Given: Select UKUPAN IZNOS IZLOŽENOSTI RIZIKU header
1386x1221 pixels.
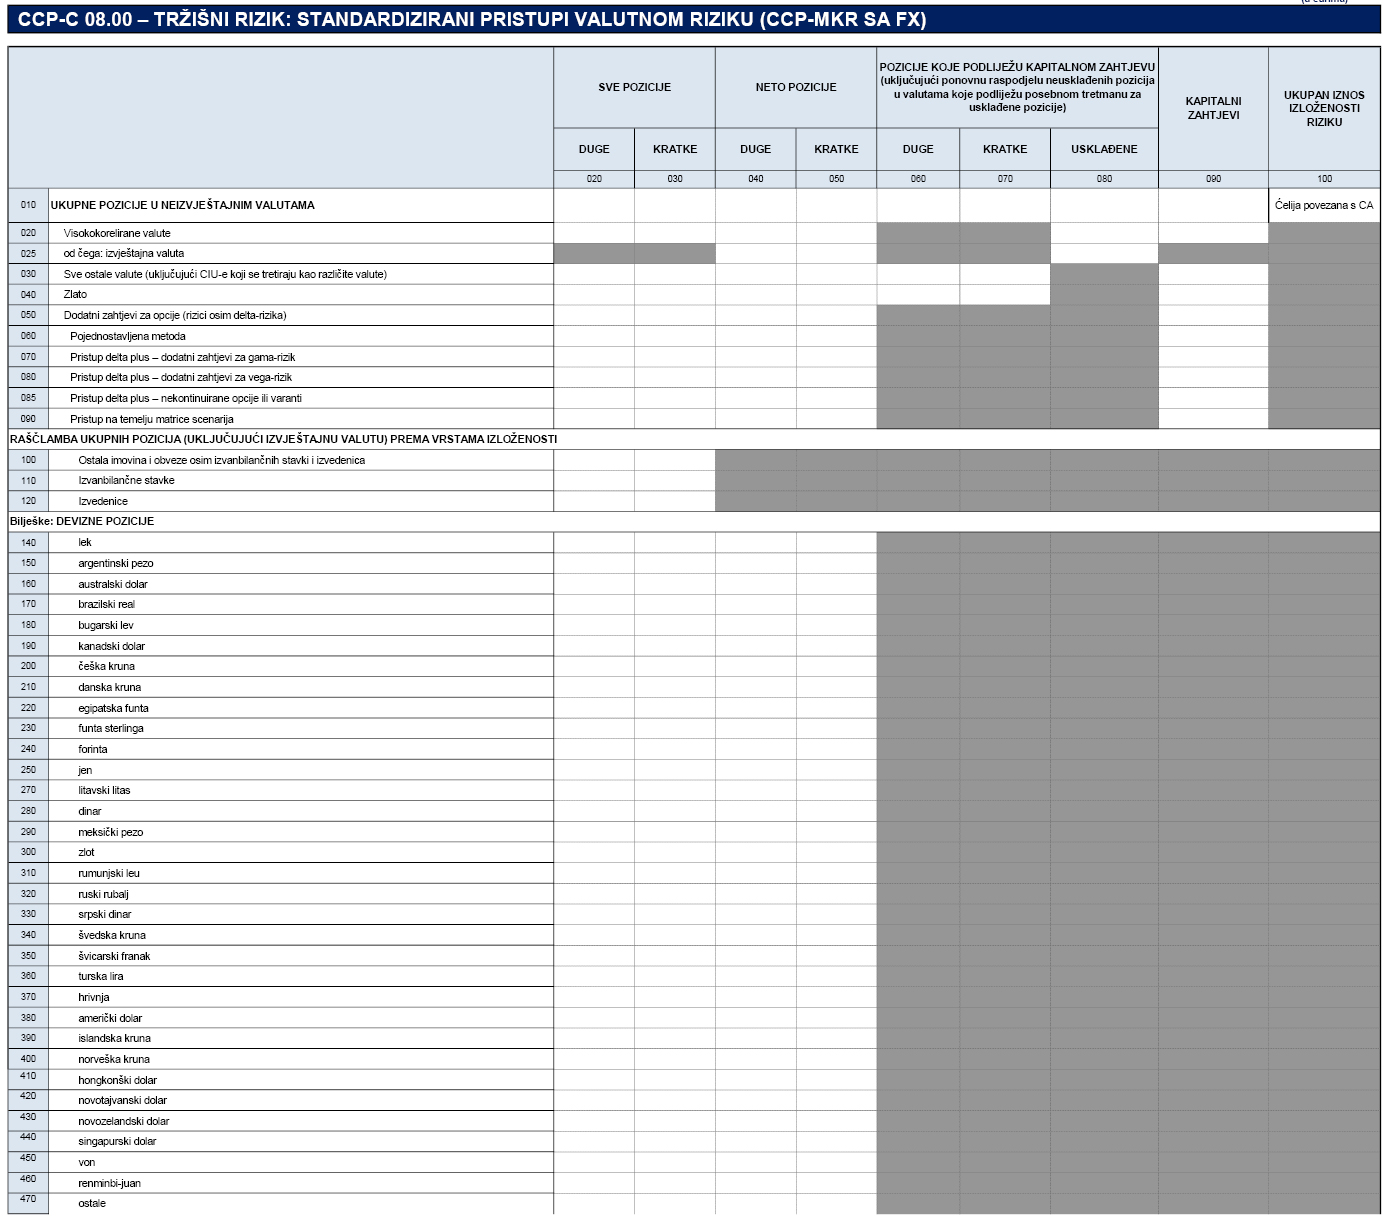Looking at the screenshot, I should pyautogui.click(x=1323, y=108).
